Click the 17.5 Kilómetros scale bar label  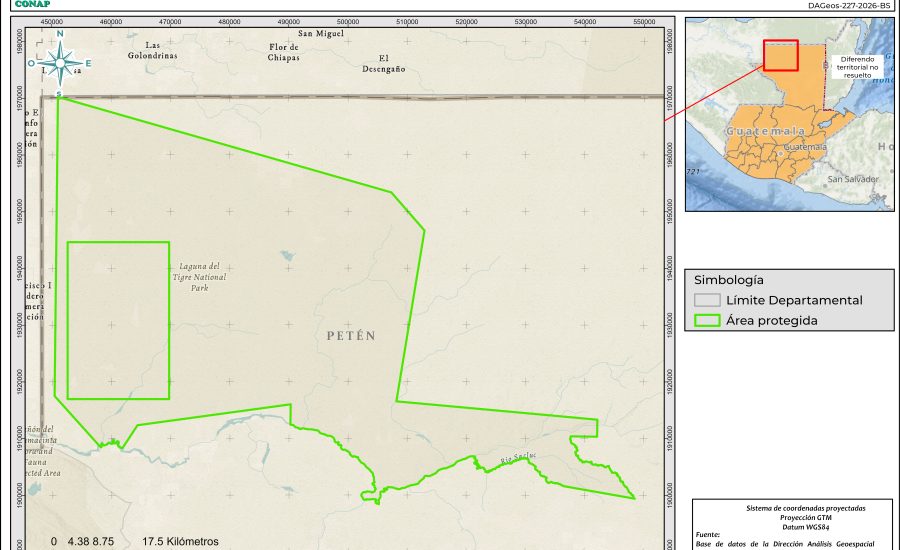pos(180,541)
